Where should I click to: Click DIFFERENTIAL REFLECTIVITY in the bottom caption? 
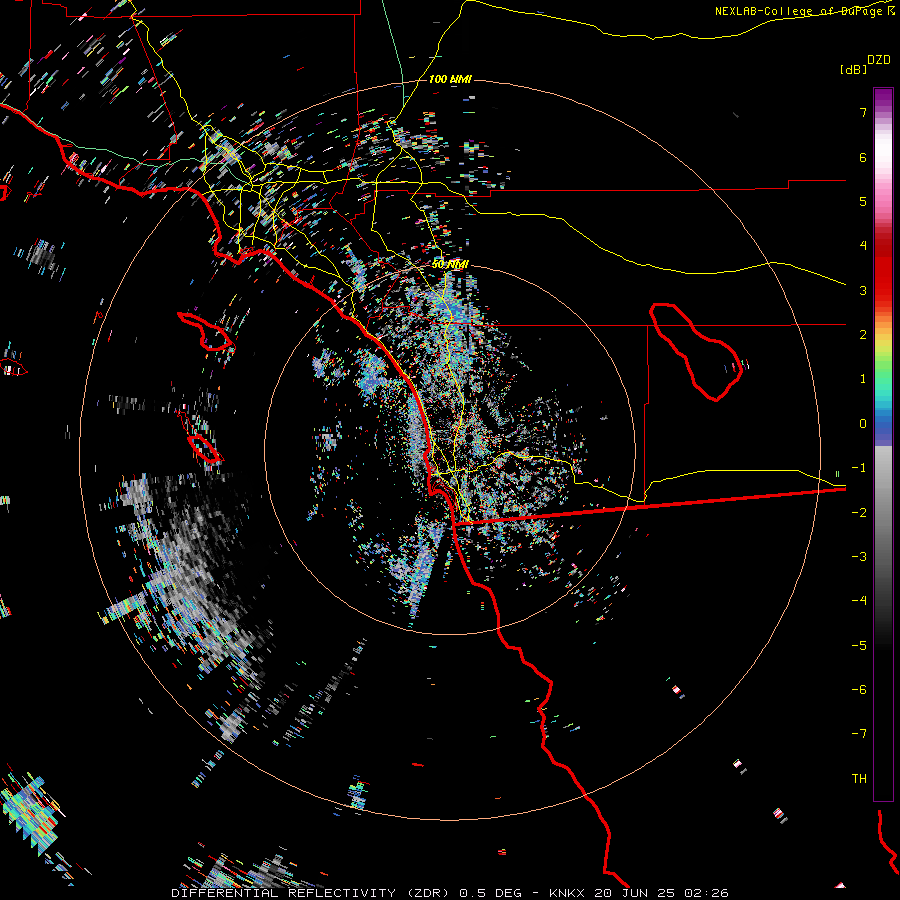tap(284, 893)
